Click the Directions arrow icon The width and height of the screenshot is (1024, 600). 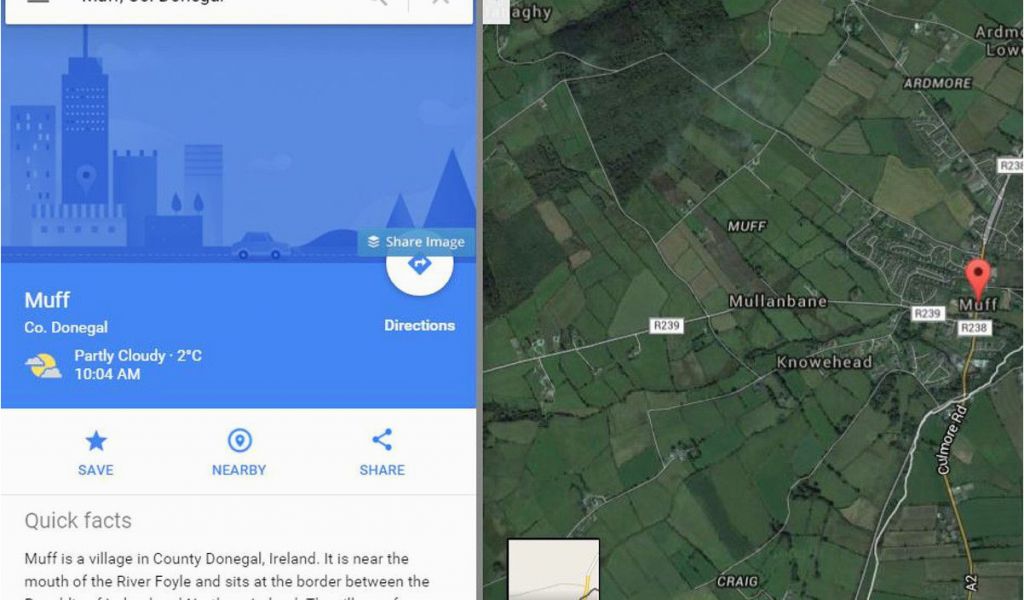click(x=419, y=264)
